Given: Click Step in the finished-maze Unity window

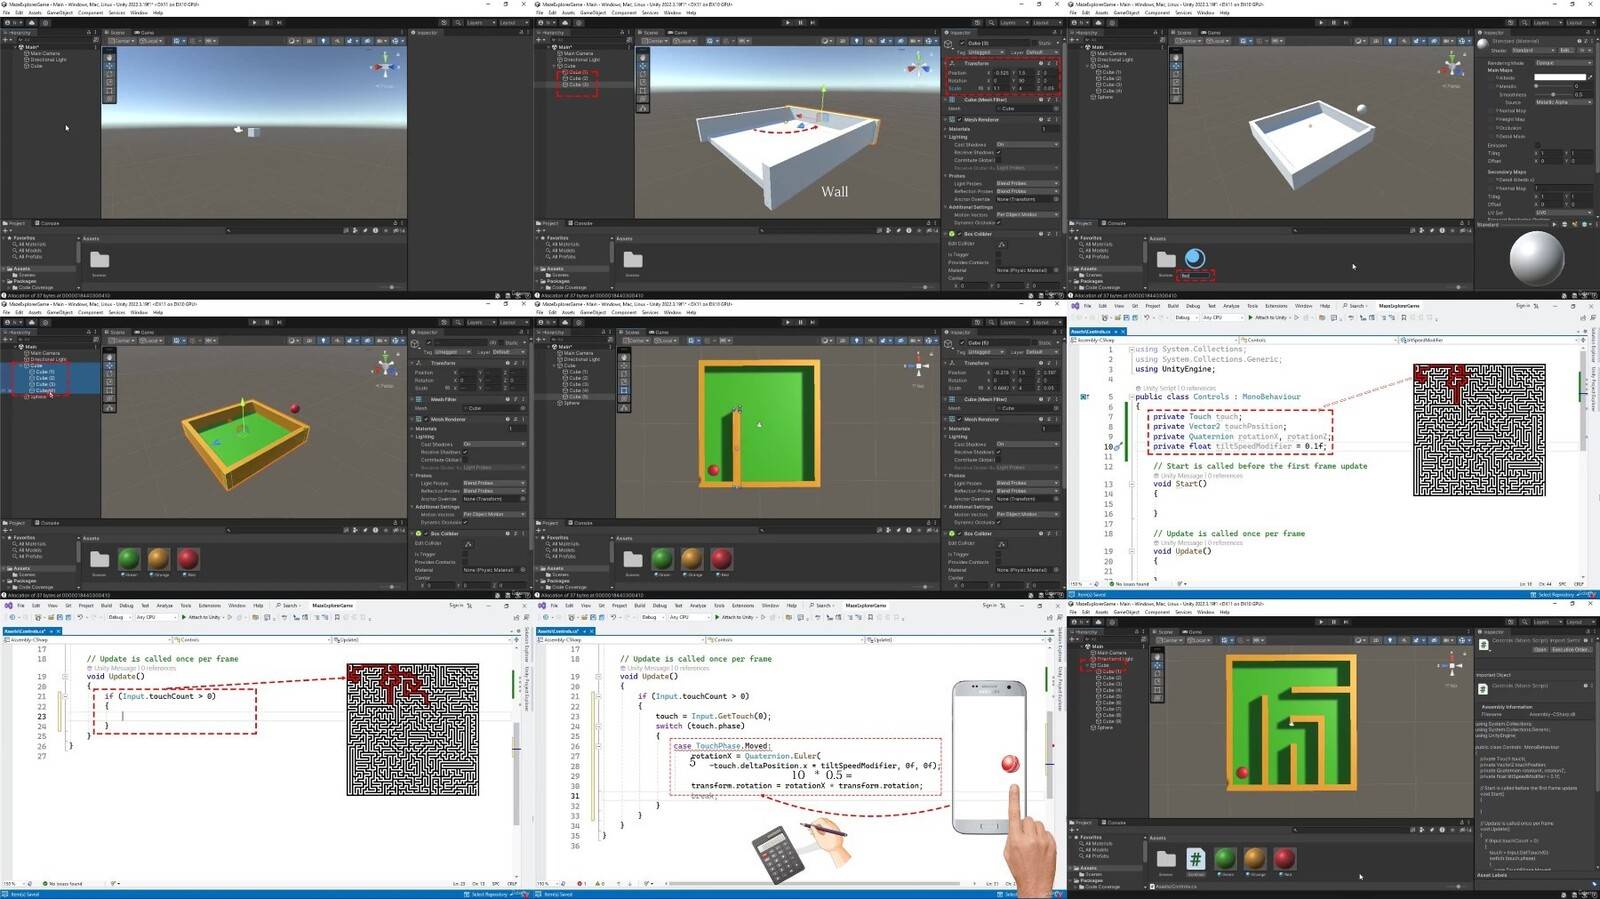Looking at the screenshot, I should (x=1346, y=622).
